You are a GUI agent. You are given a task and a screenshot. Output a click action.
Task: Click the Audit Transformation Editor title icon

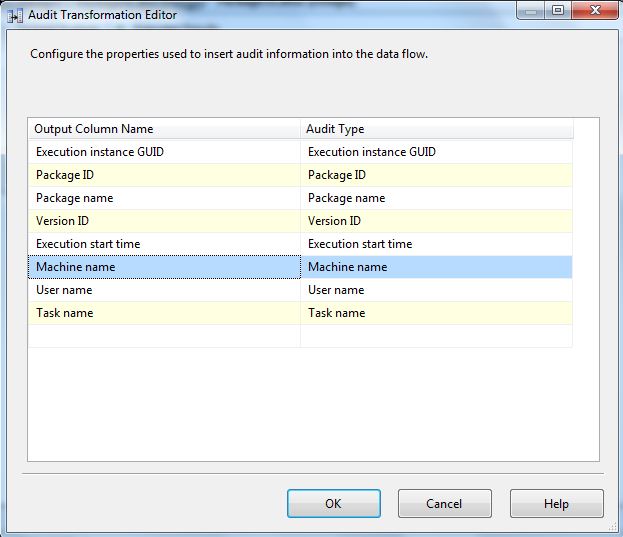tap(16, 15)
